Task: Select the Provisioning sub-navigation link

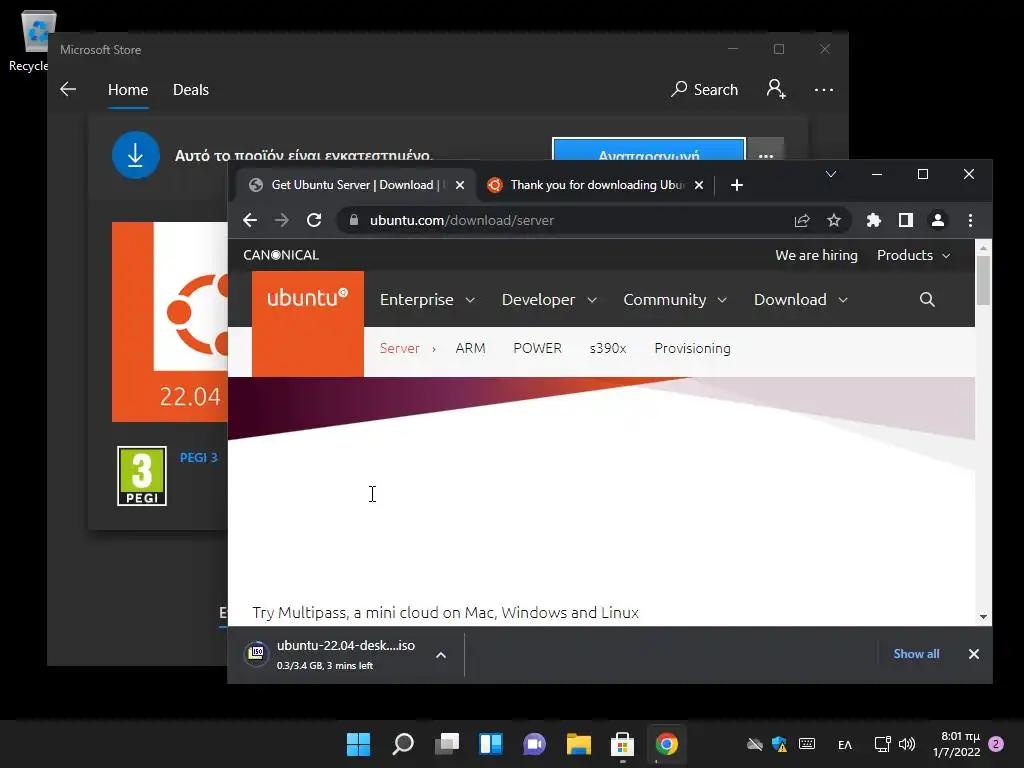Action: 692,349
